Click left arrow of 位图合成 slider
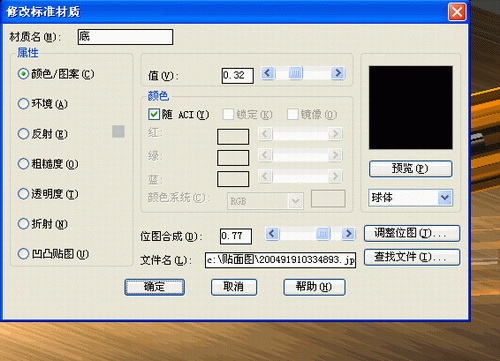The width and height of the screenshot is (500, 361). [272, 233]
